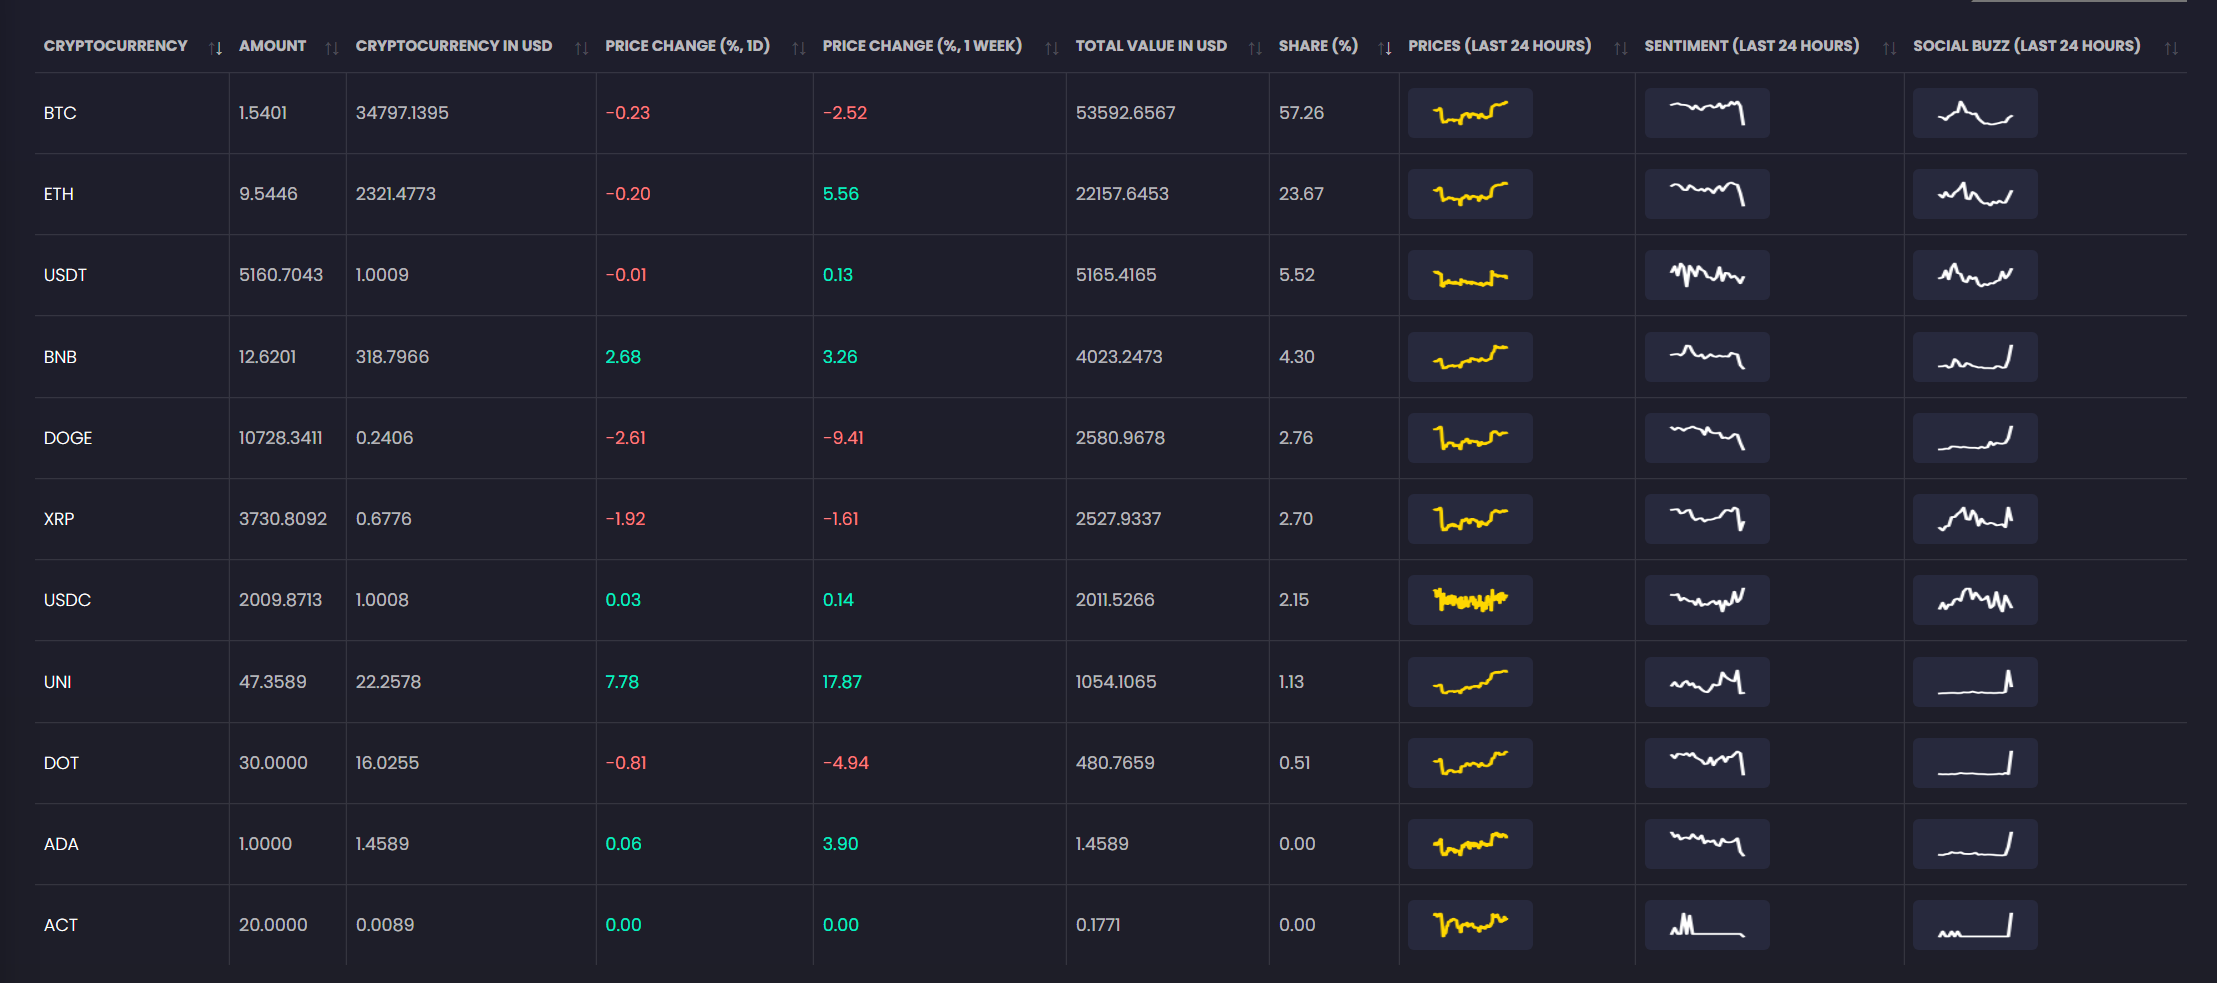The height and width of the screenshot is (983, 2217).
Task: Open ADA sentiment sparkline
Action: [1707, 844]
